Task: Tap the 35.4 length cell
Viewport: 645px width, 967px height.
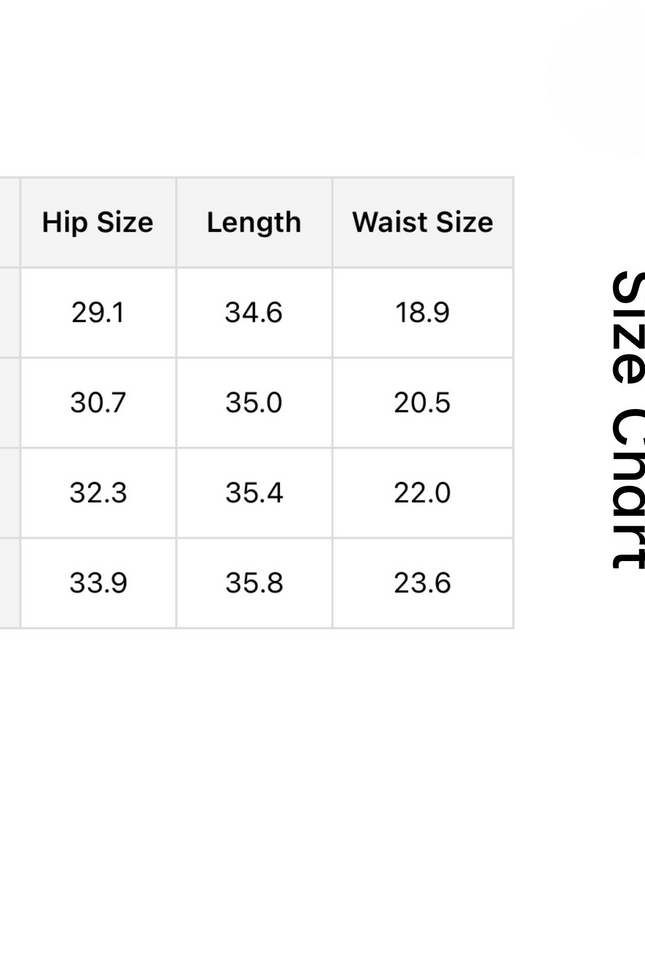Action: click(x=254, y=492)
